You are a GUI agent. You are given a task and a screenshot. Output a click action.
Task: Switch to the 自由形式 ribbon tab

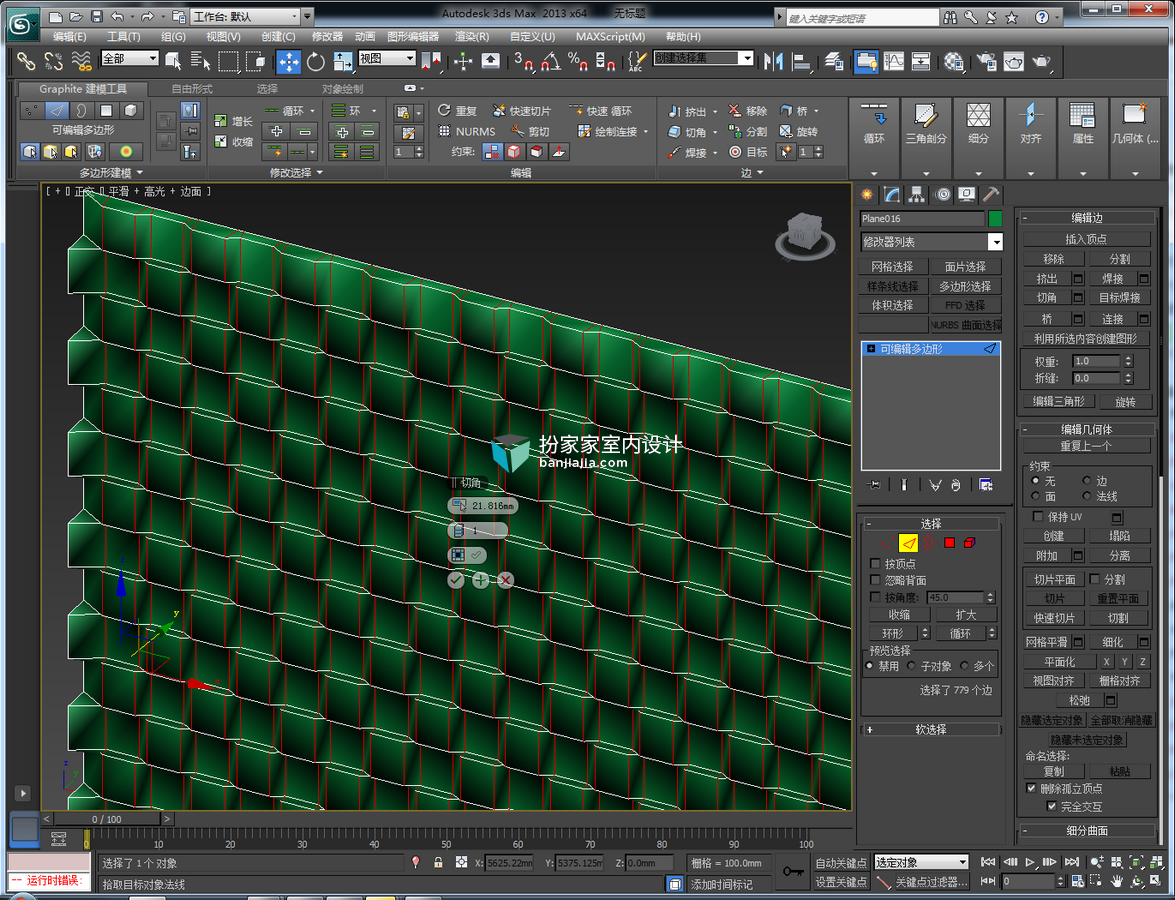pyautogui.click(x=191, y=88)
